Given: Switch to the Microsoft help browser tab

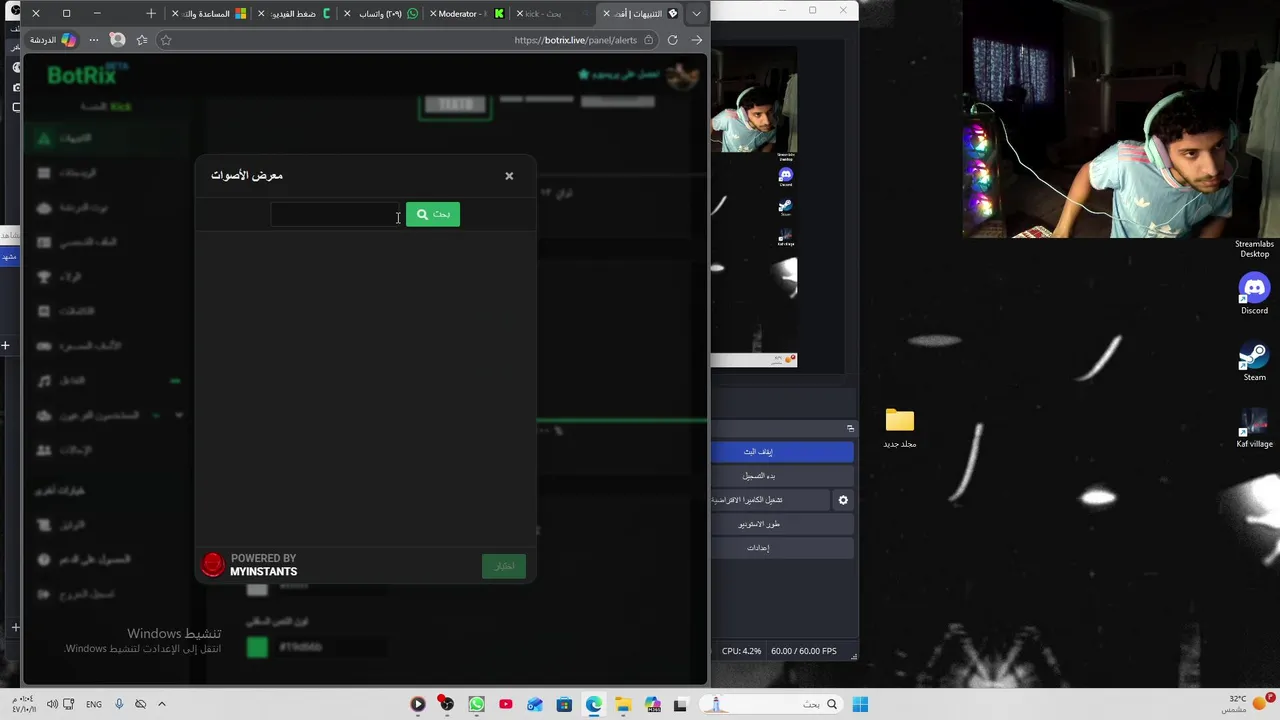Looking at the screenshot, I should point(210,13).
